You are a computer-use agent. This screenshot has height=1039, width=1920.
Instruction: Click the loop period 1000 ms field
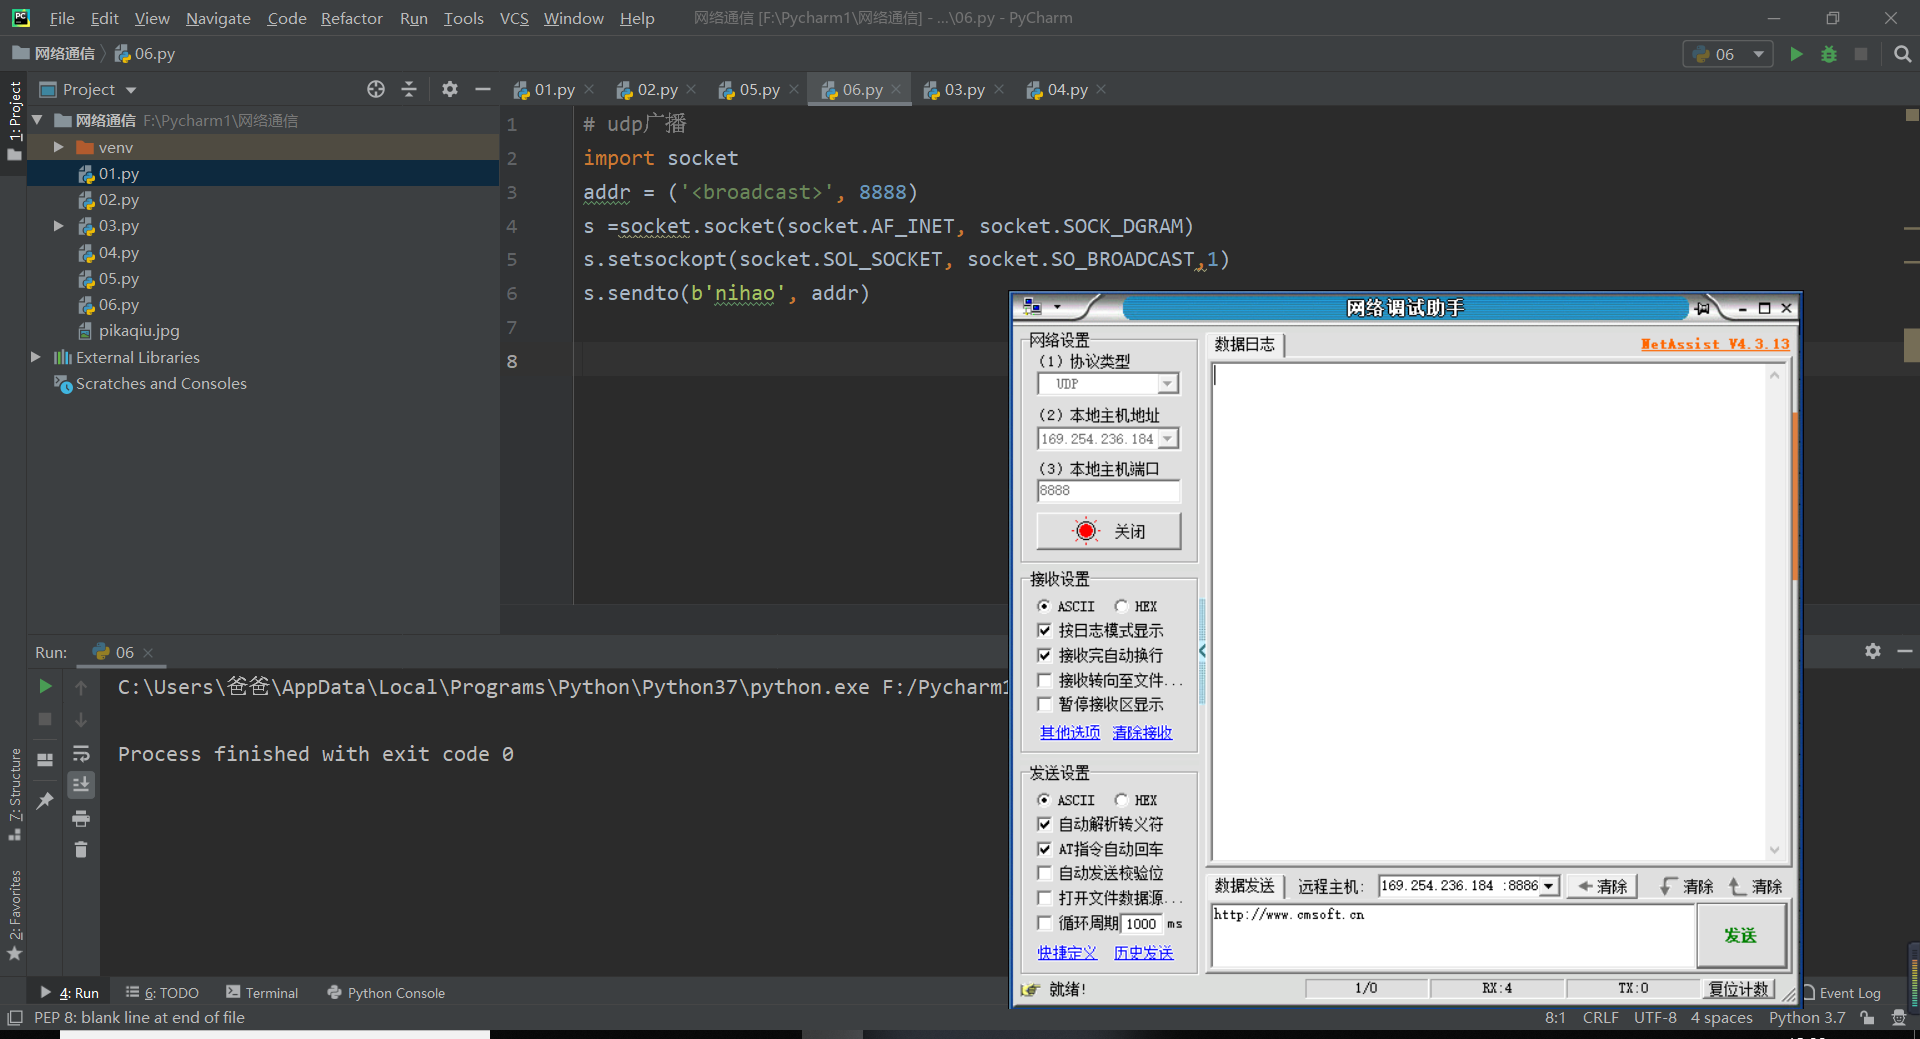click(1141, 924)
